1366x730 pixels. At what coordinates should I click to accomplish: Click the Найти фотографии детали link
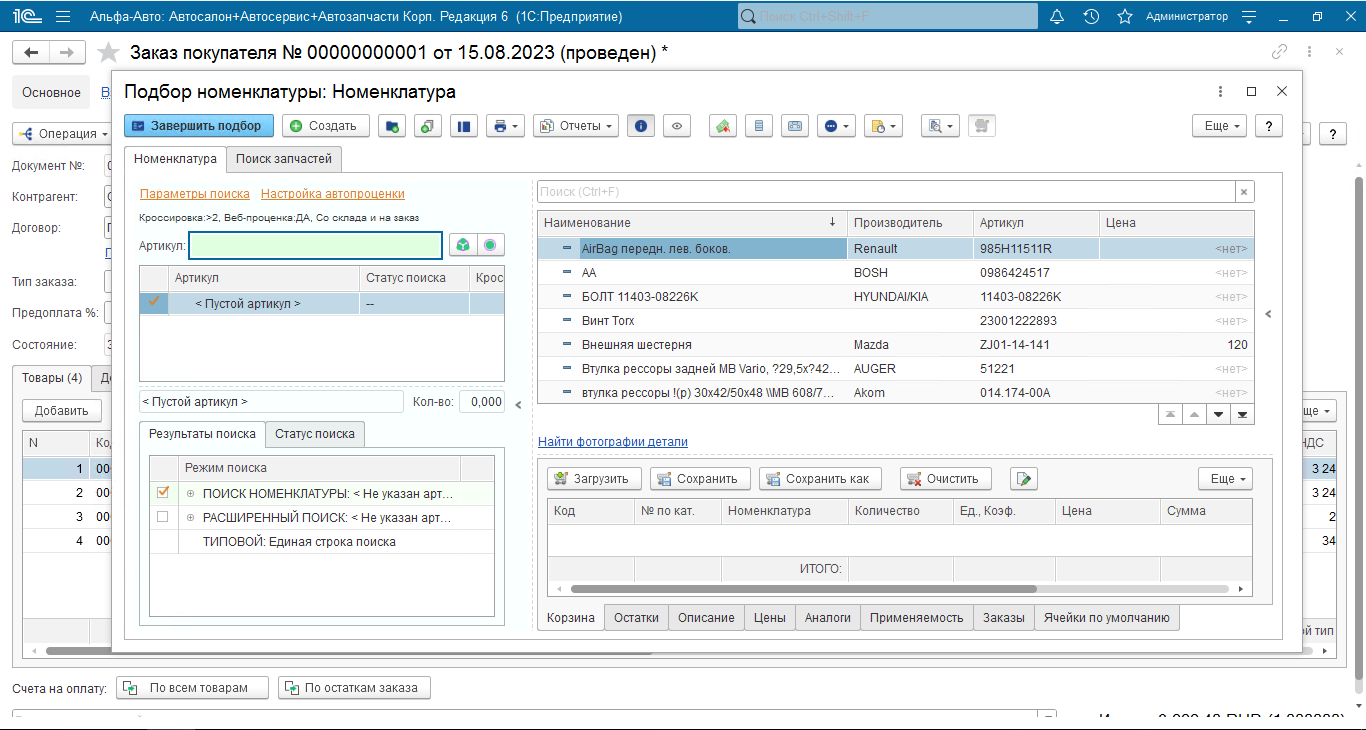click(613, 442)
